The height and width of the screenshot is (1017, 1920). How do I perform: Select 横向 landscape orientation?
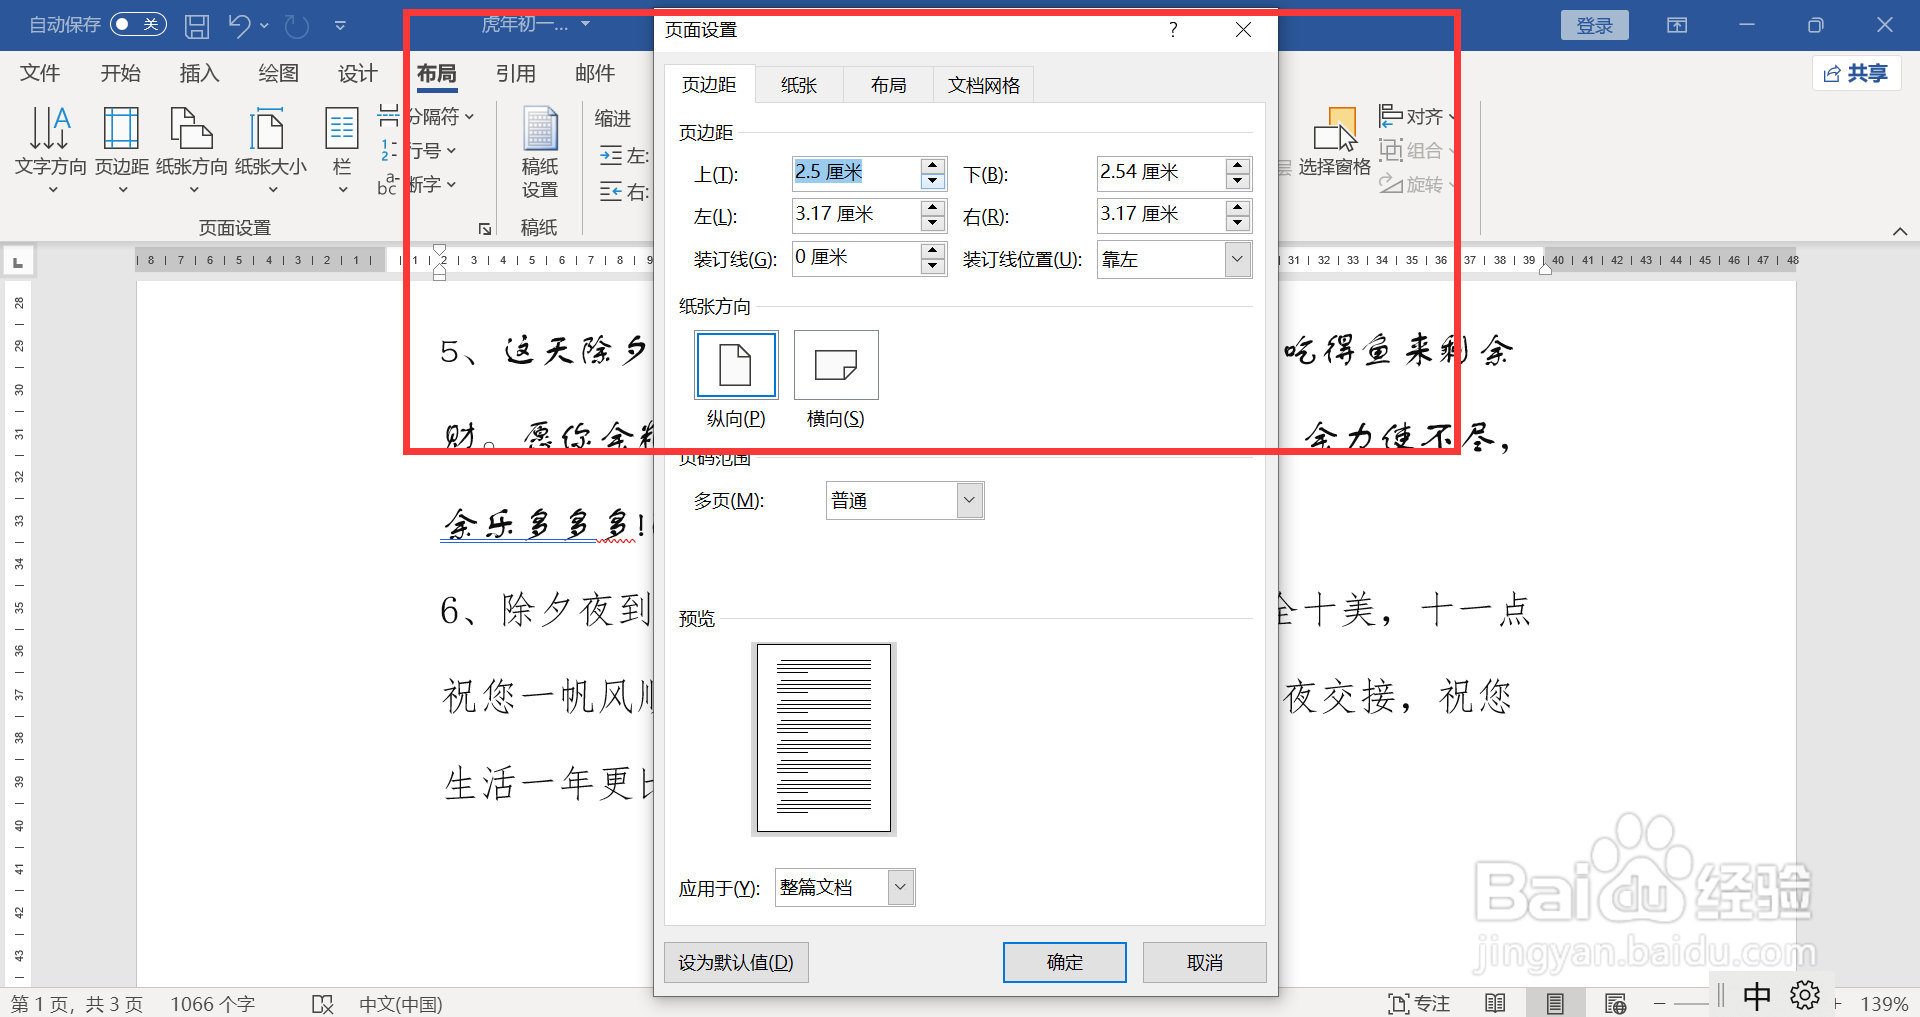pyautogui.click(x=835, y=365)
